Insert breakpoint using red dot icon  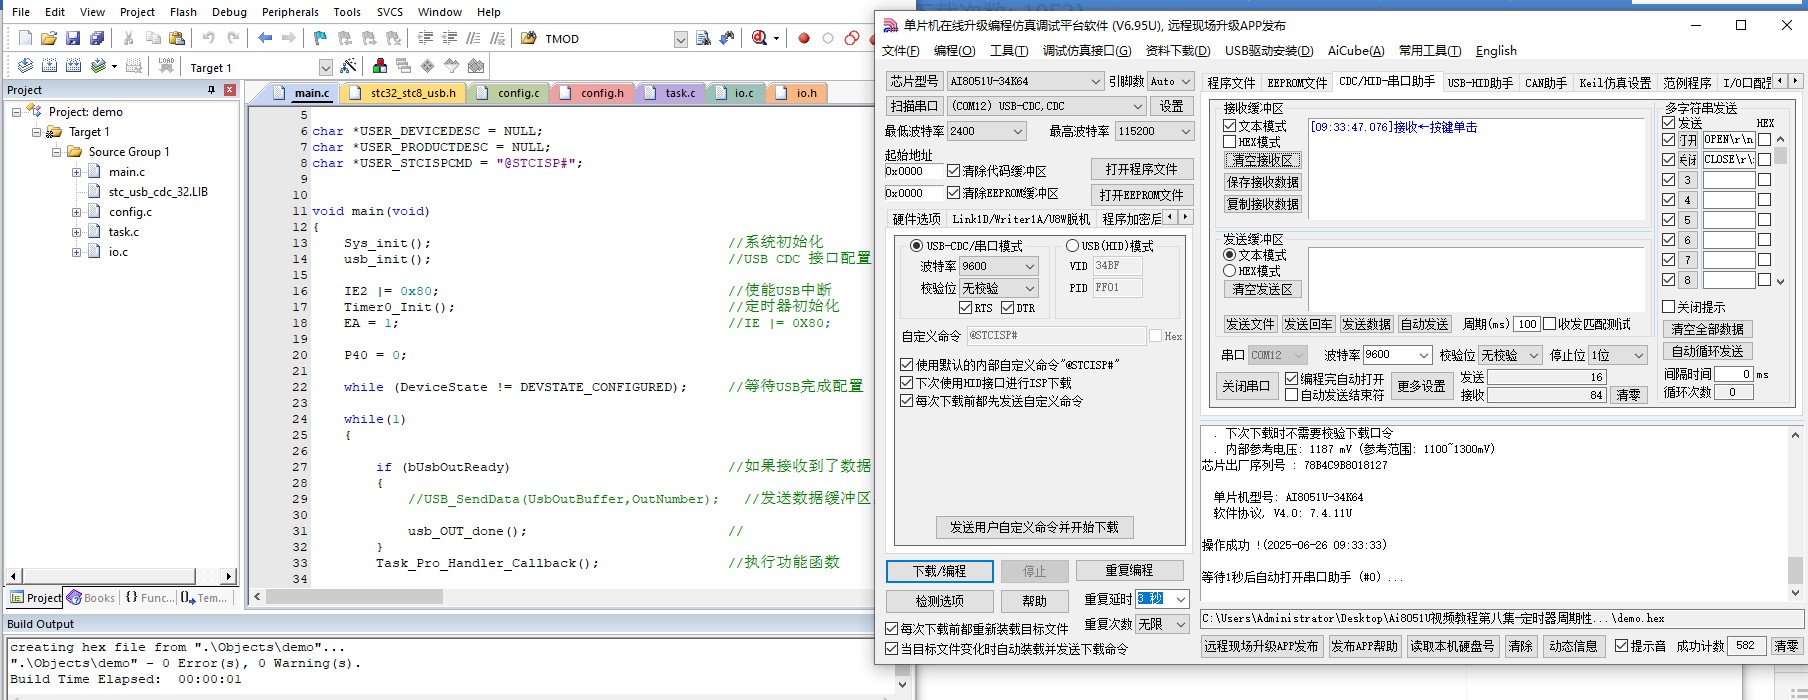[x=804, y=38]
